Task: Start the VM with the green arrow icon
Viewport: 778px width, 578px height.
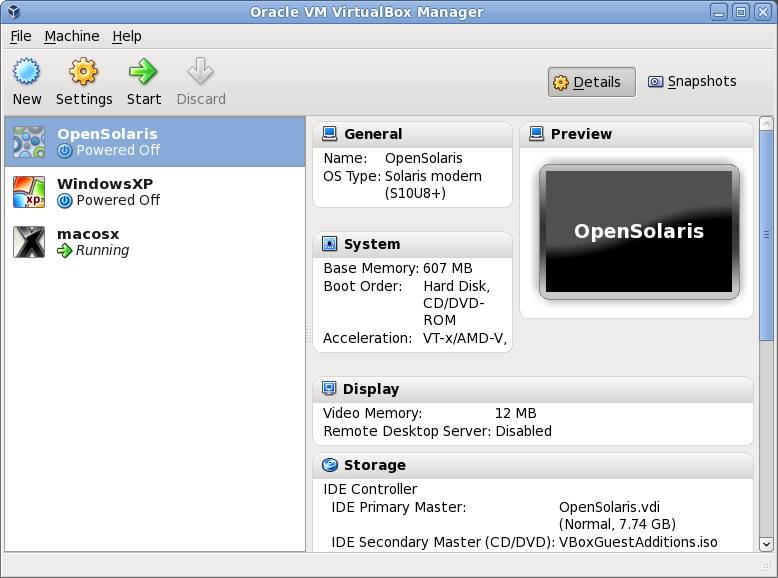Action: point(143,71)
